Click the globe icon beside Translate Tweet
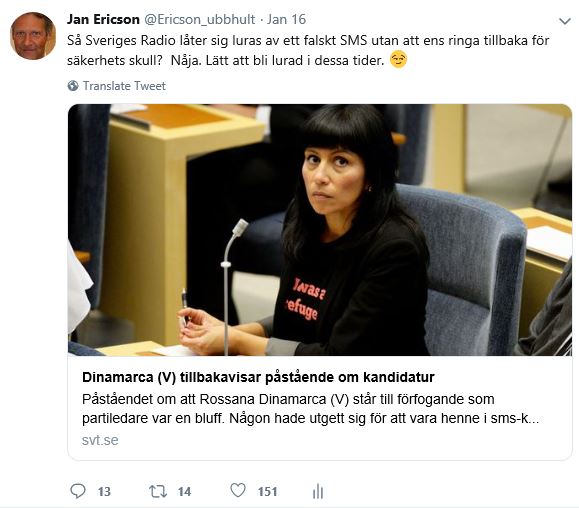This screenshot has width=579, height=508. 73,86
